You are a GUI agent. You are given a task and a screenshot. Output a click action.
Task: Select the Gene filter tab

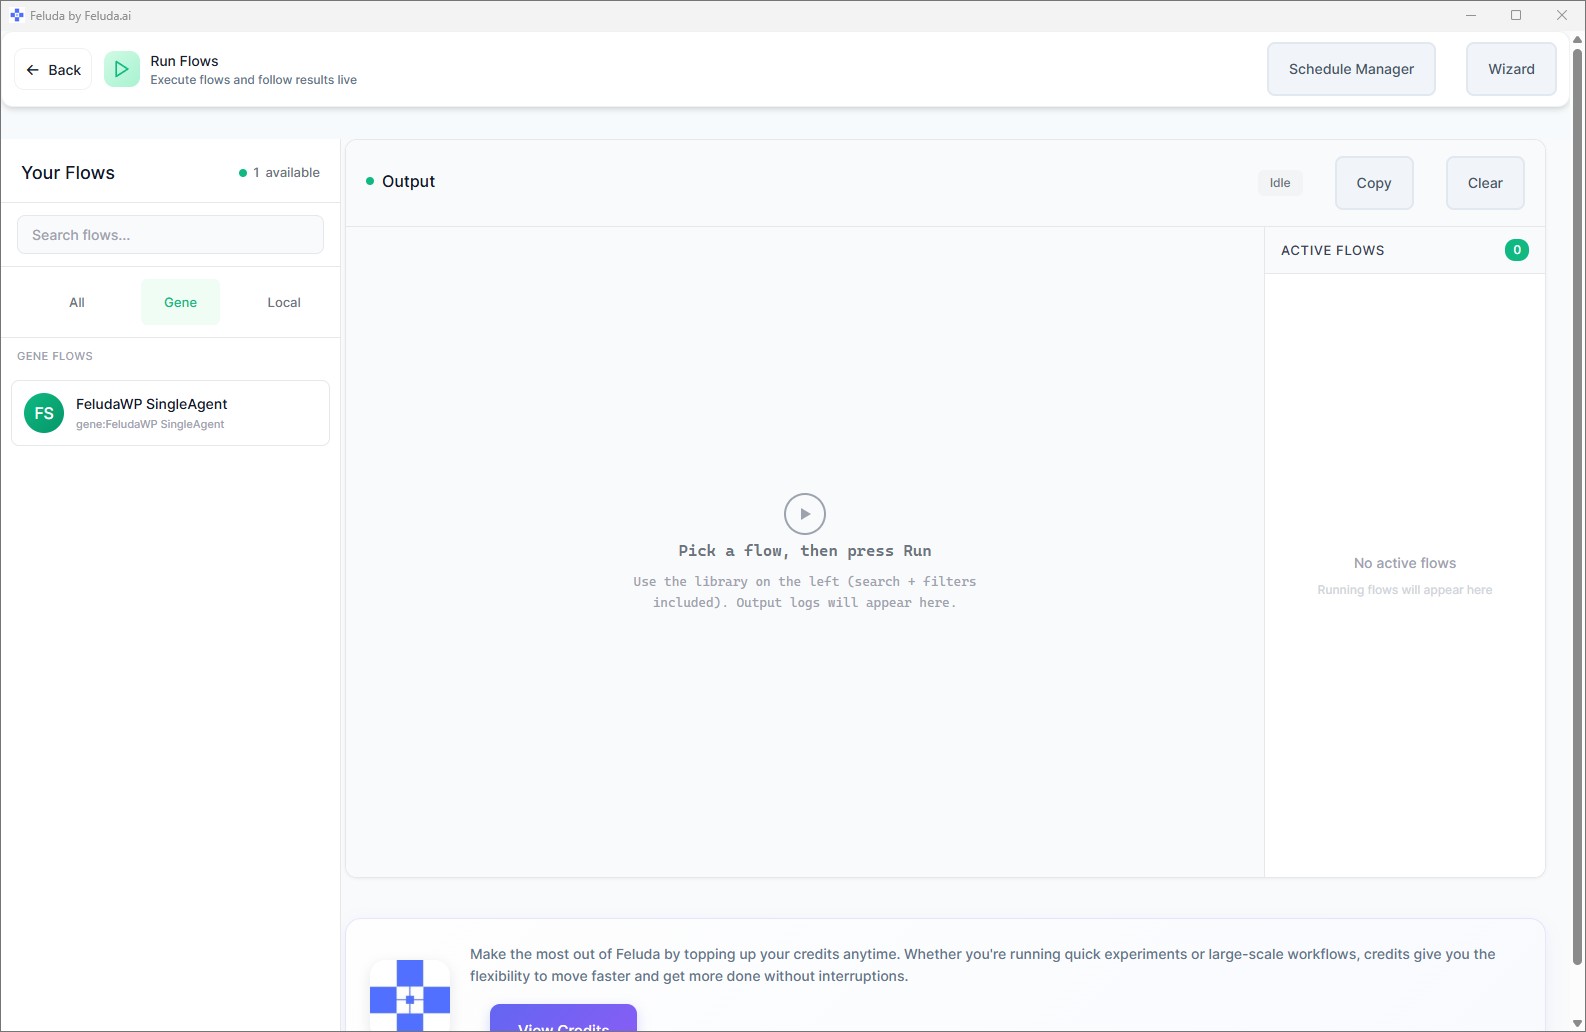pyautogui.click(x=180, y=303)
